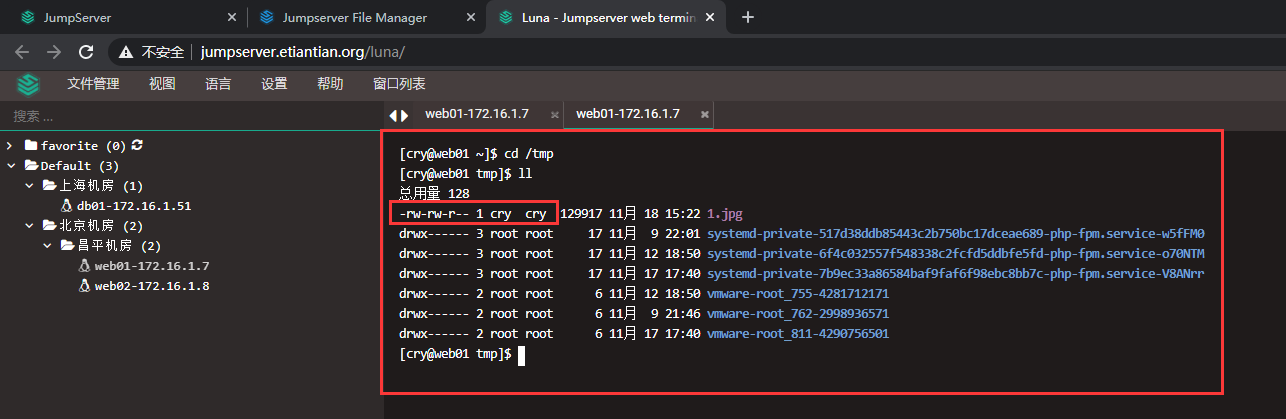Click vmware-root_762-2998936571 directory name
Image resolution: width=1286 pixels, height=419 pixels.
tap(798, 313)
